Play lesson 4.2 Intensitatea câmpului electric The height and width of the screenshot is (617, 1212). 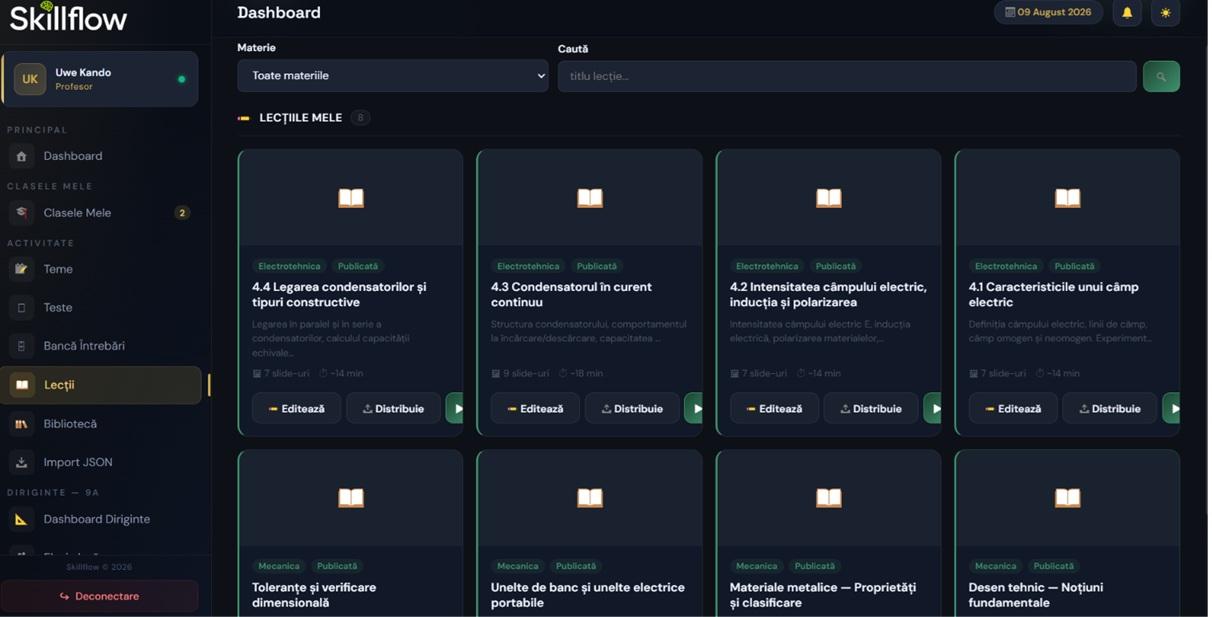[935, 410]
